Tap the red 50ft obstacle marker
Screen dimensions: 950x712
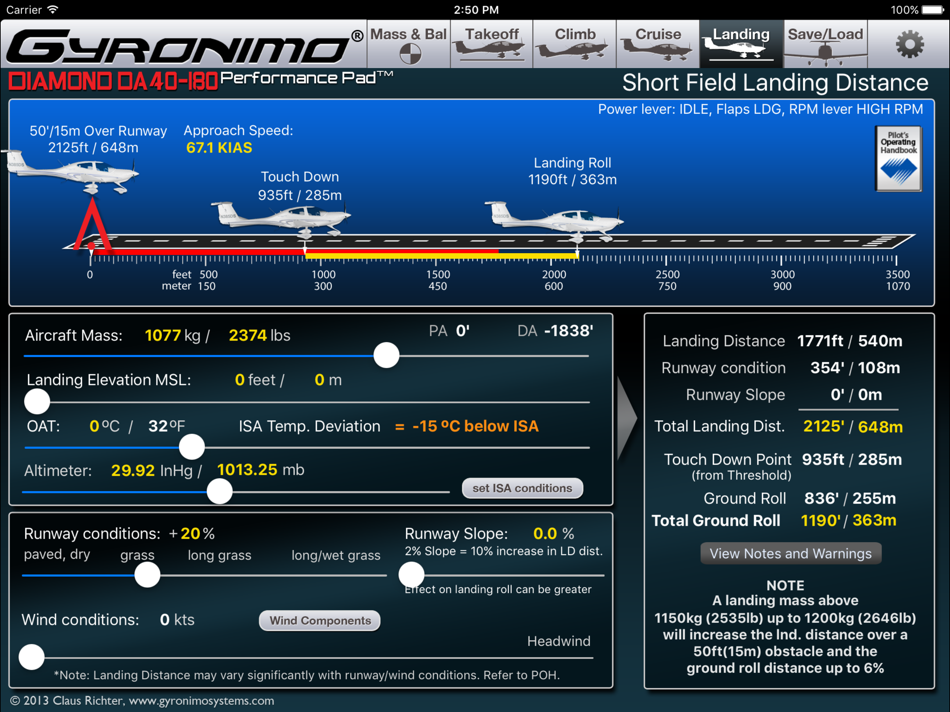(x=92, y=224)
